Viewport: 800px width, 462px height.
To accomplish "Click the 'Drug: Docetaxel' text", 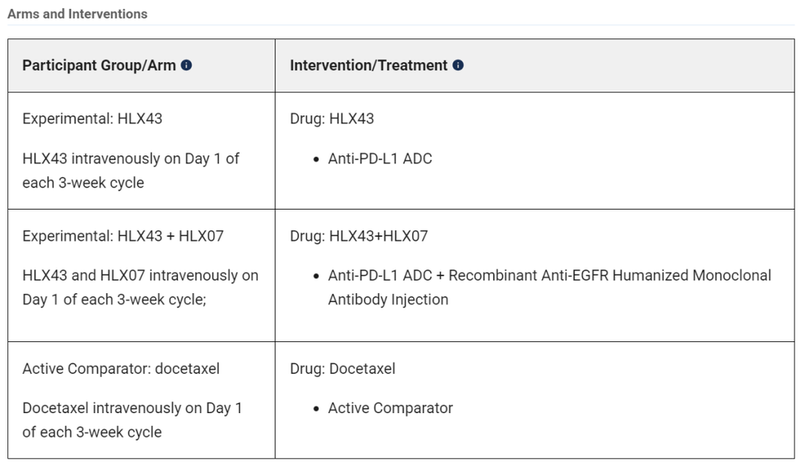I will click(342, 368).
